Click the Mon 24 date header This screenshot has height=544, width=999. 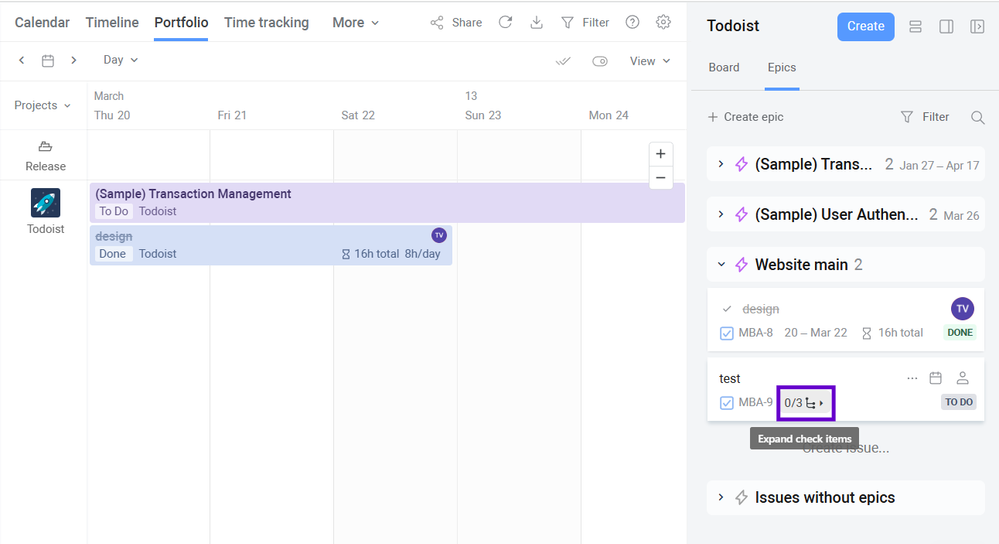pos(608,115)
